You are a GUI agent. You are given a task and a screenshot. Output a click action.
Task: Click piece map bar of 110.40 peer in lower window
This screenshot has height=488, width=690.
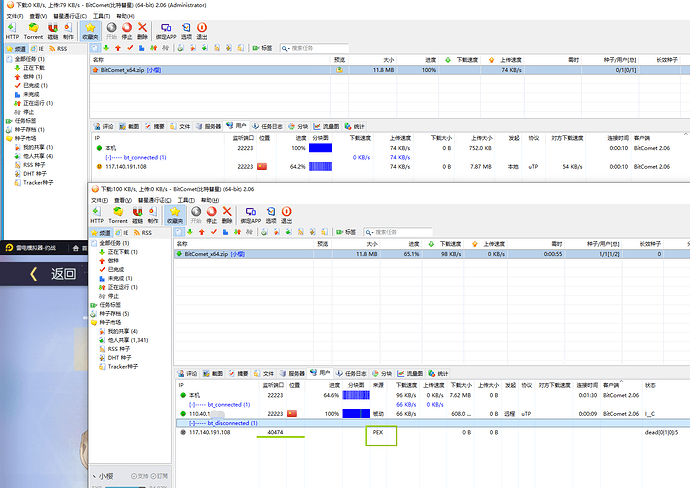click(x=356, y=414)
